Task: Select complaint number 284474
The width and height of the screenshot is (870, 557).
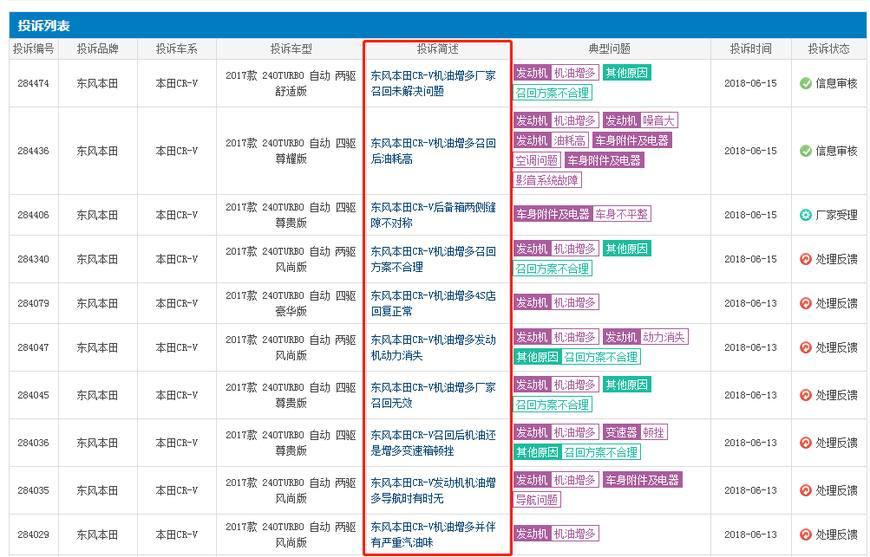Action: (33, 84)
